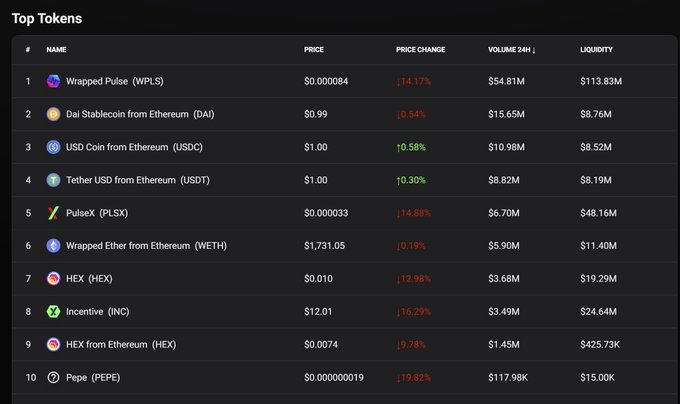
Task: Click the 14.88% price change value
Action: coord(413,213)
